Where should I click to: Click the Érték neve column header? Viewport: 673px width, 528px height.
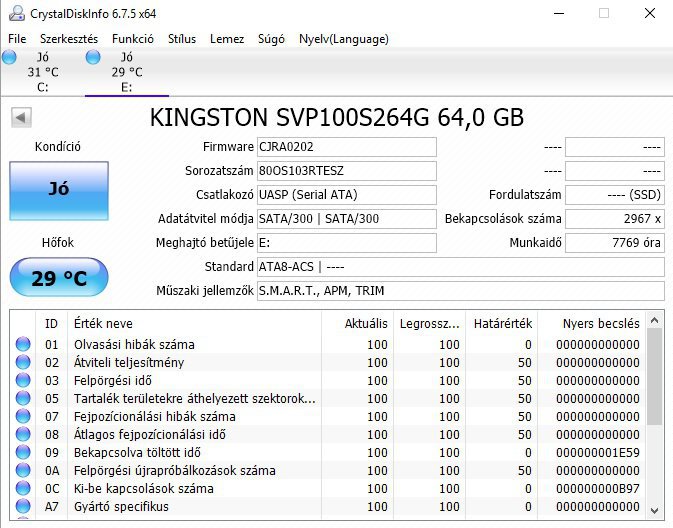(194, 323)
